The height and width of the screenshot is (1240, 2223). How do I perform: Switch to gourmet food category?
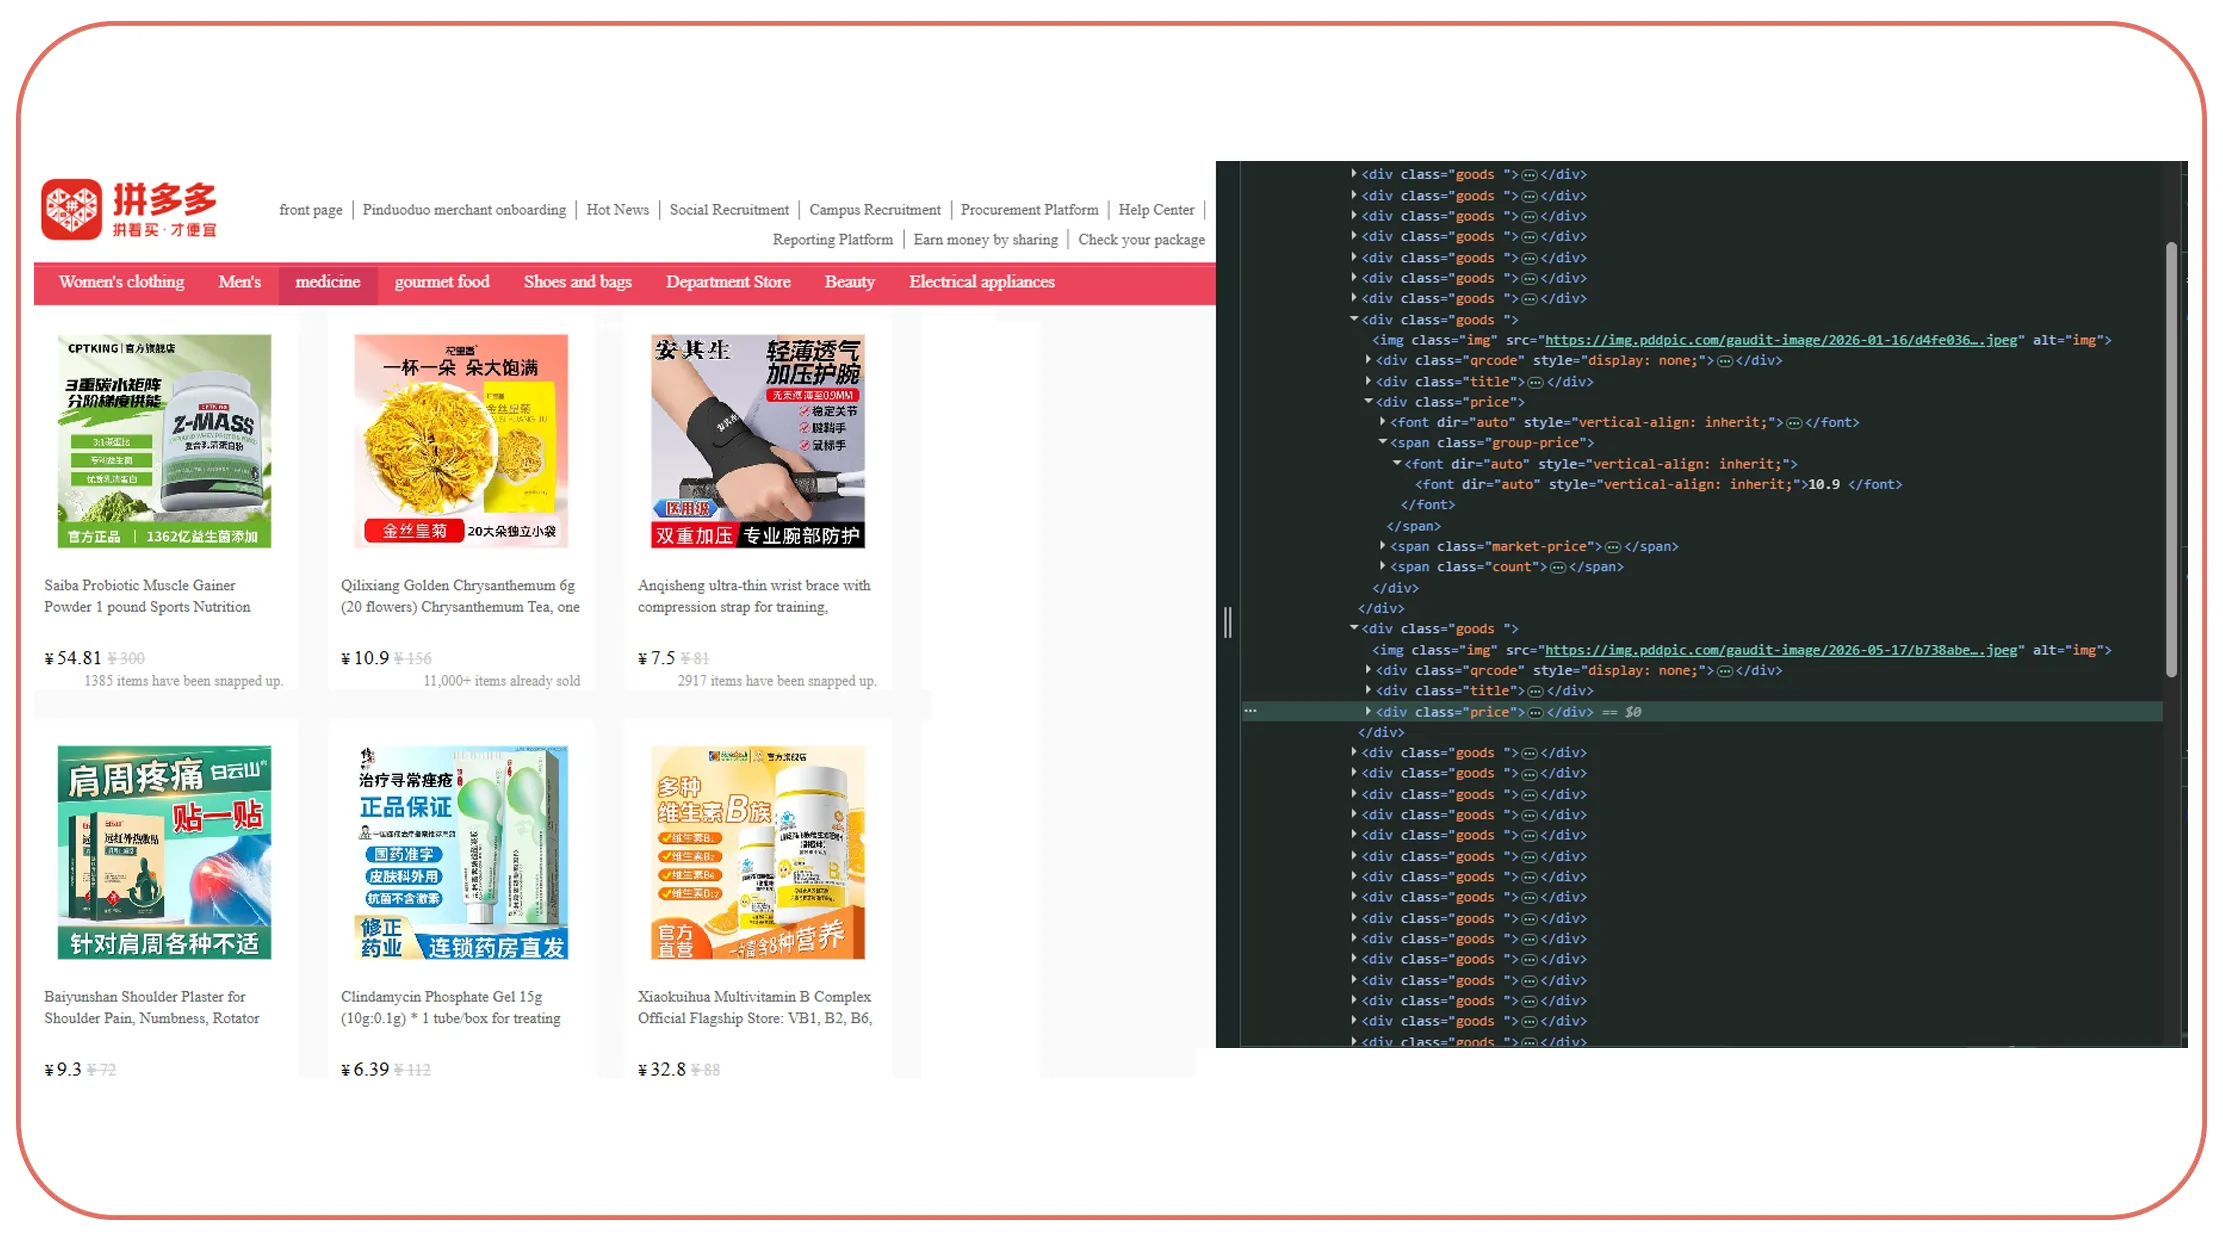click(x=442, y=282)
